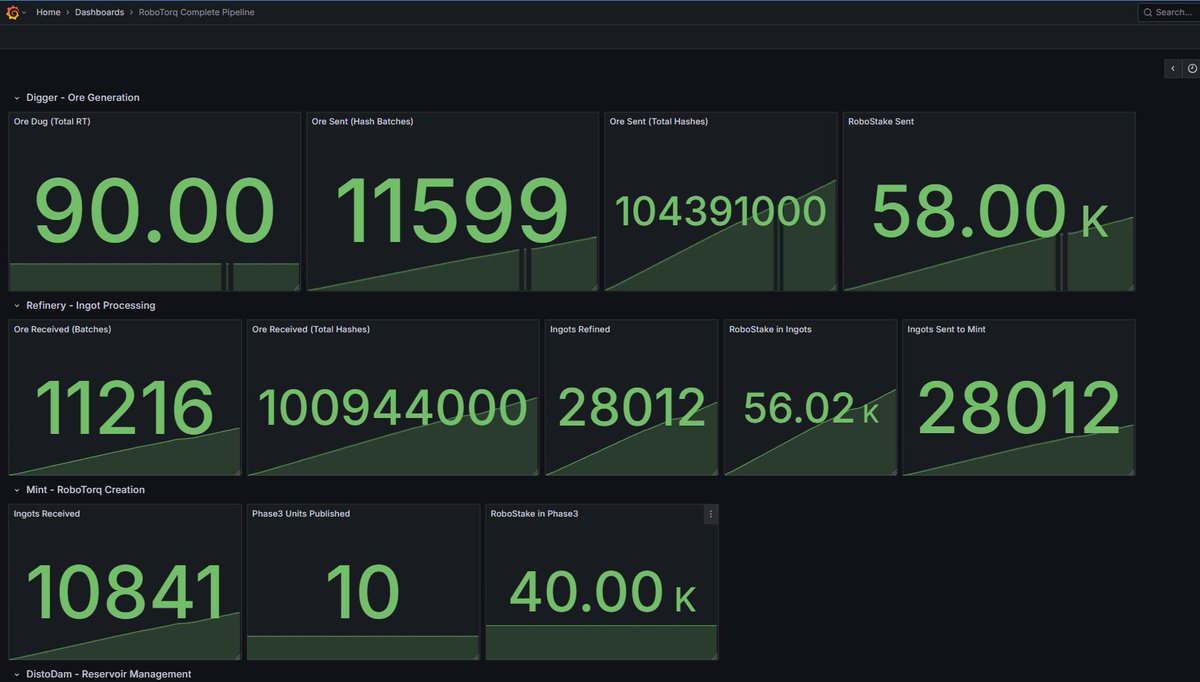Open RoboStake in Phase3 panel menu
Viewport: 1200px width, 682px height.
[711, 514]
